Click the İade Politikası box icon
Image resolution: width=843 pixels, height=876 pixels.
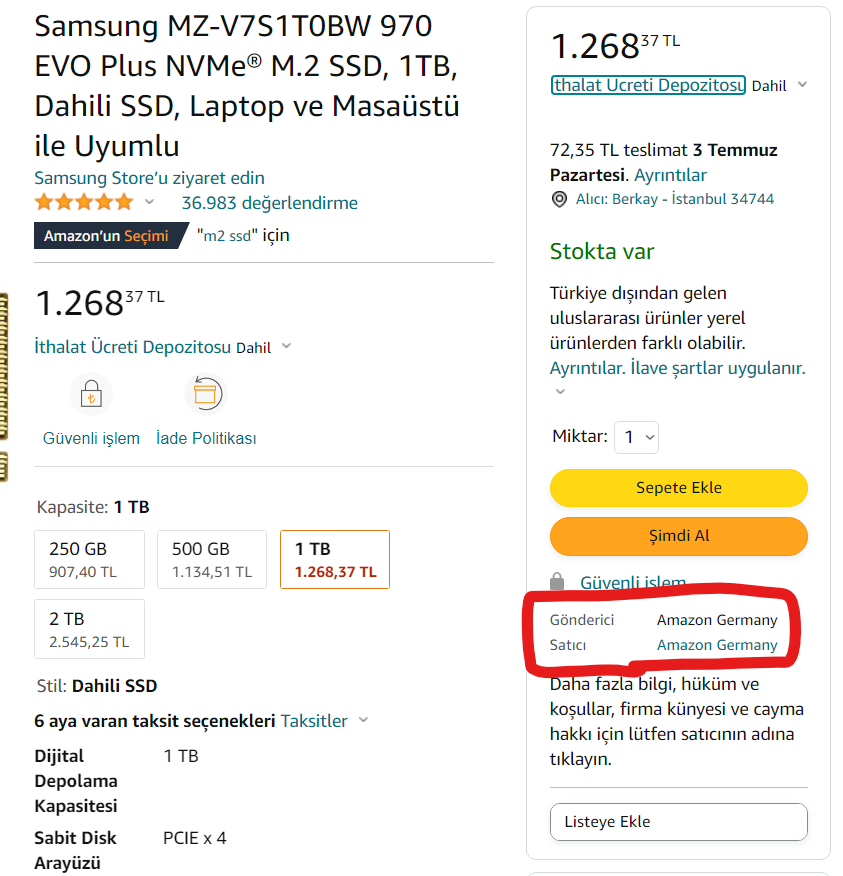click(x=205, y=394)
